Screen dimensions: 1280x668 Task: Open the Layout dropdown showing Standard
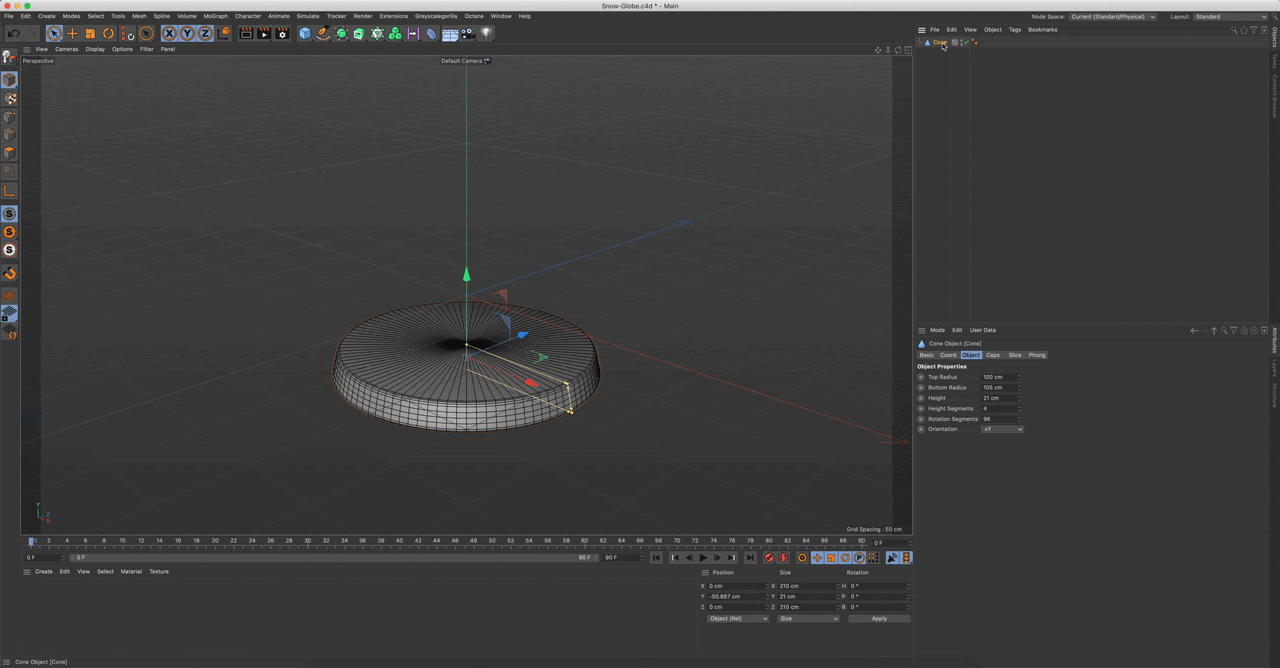pyautogui.click(x=1230, y=16)
